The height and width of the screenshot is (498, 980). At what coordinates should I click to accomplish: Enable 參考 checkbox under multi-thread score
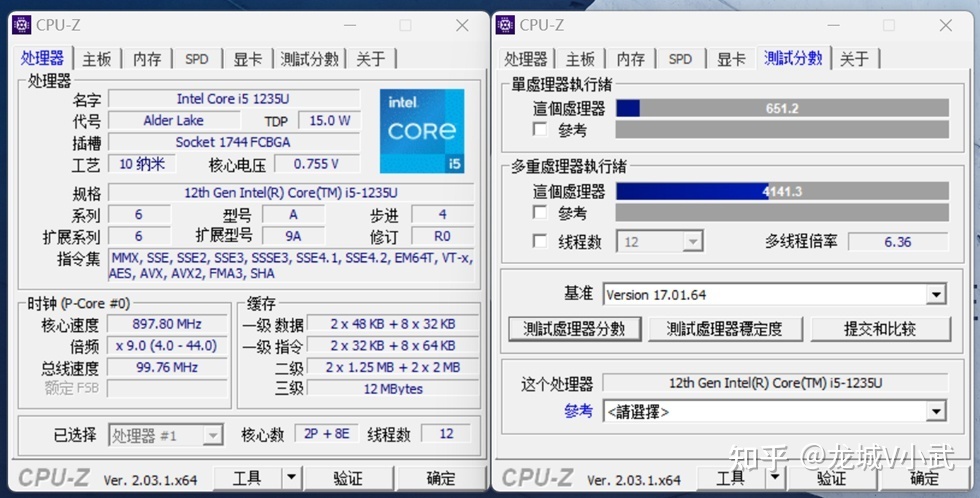point(539,212)
